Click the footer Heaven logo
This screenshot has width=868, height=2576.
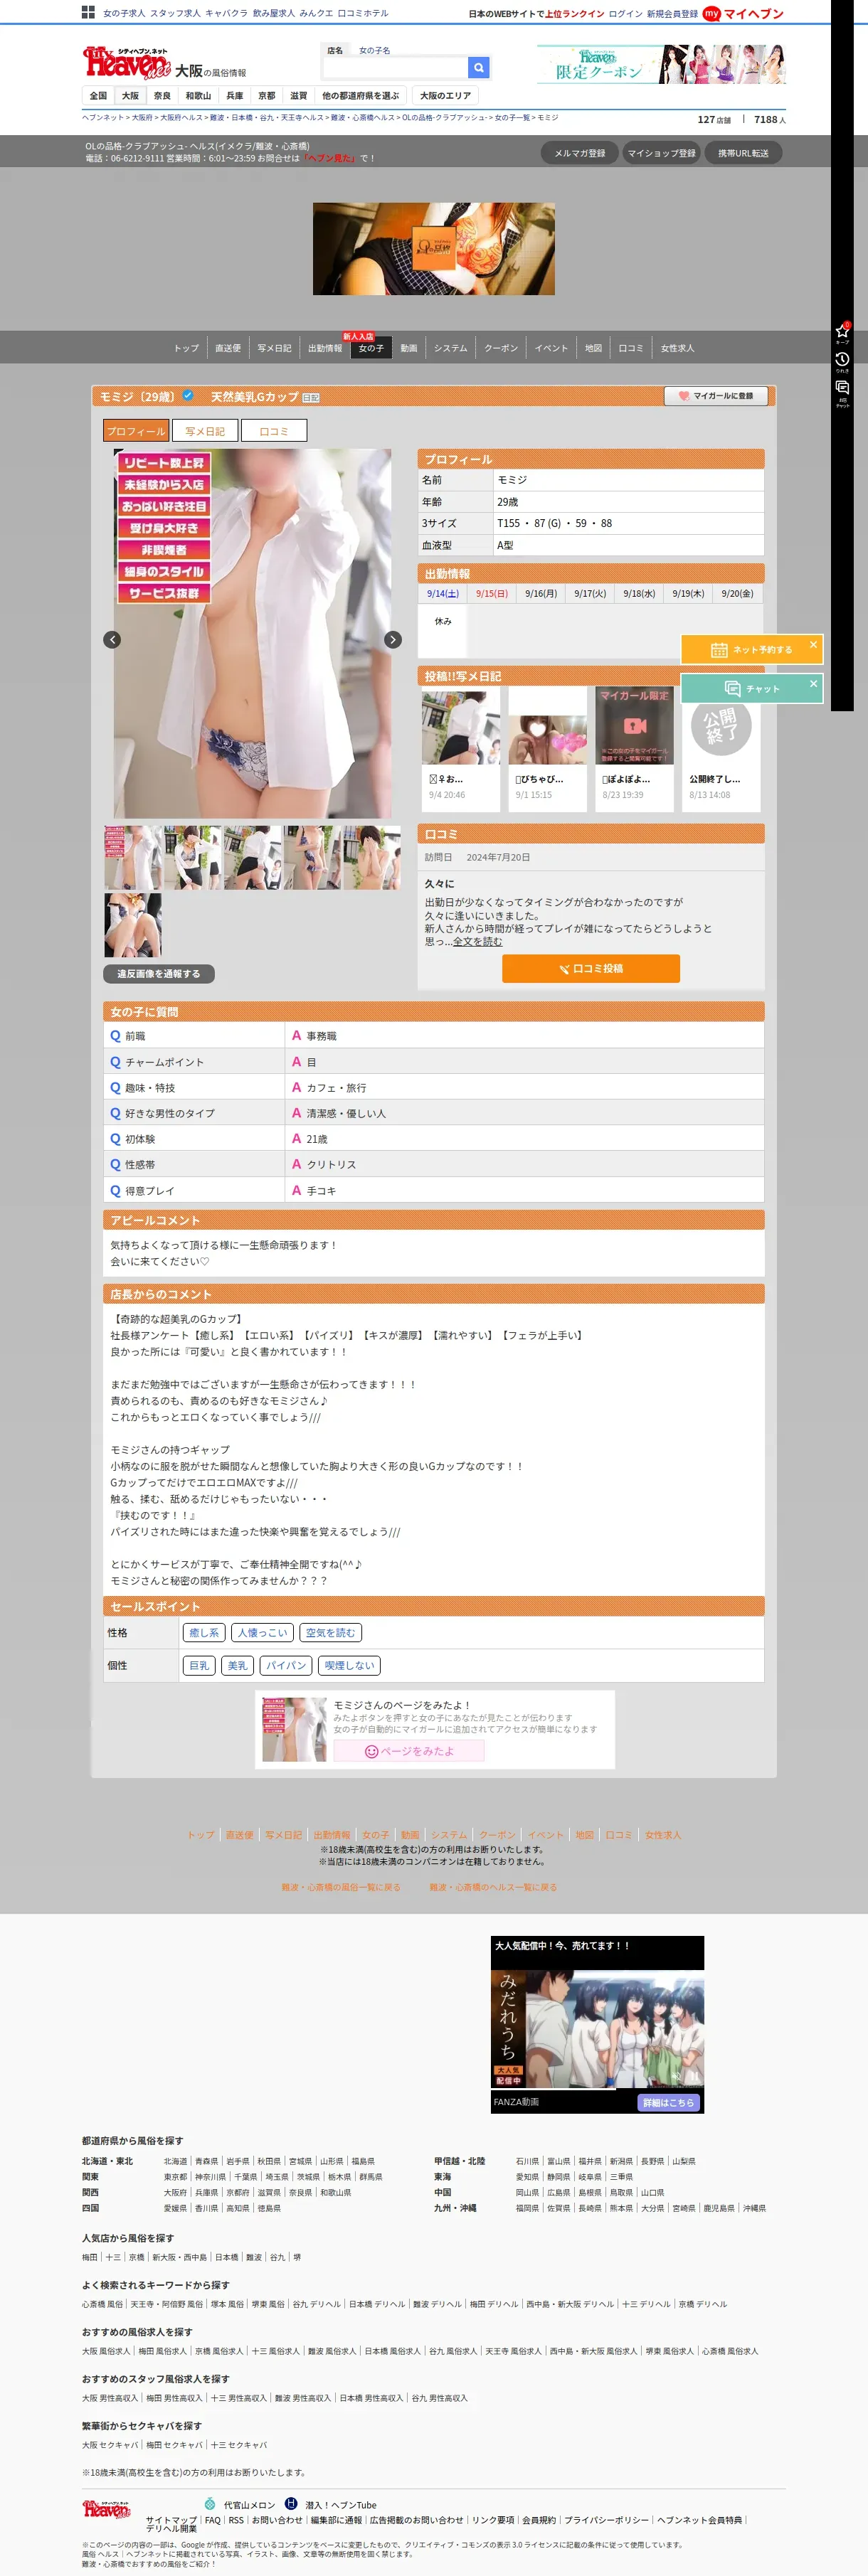(x=106, y=2508)
